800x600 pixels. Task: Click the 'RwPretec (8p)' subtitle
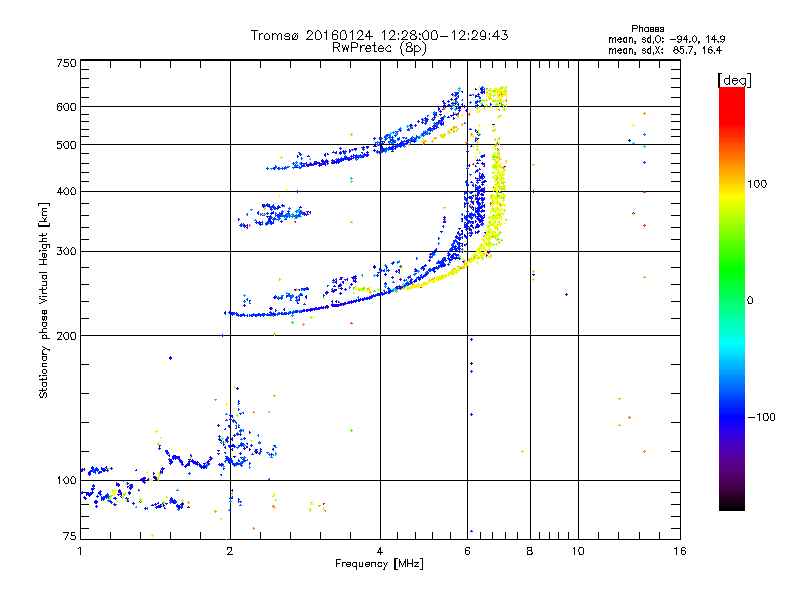click(x=379, y=48)
